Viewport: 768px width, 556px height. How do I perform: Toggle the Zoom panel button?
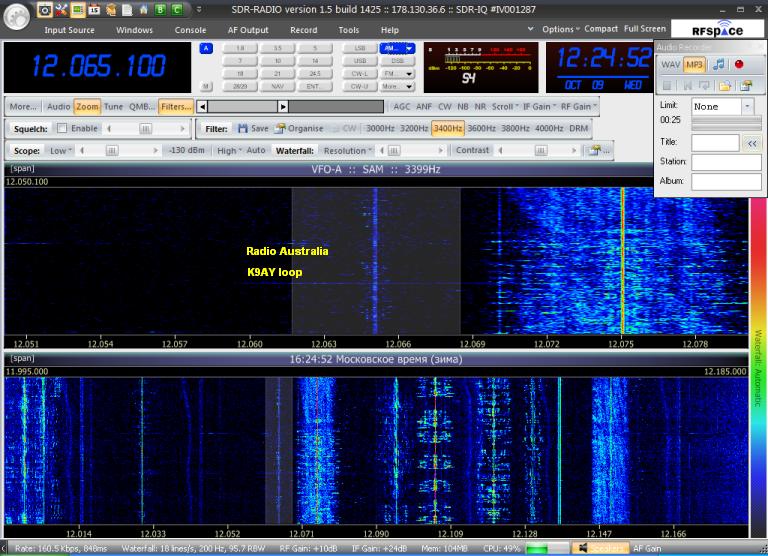pos(87,106)
